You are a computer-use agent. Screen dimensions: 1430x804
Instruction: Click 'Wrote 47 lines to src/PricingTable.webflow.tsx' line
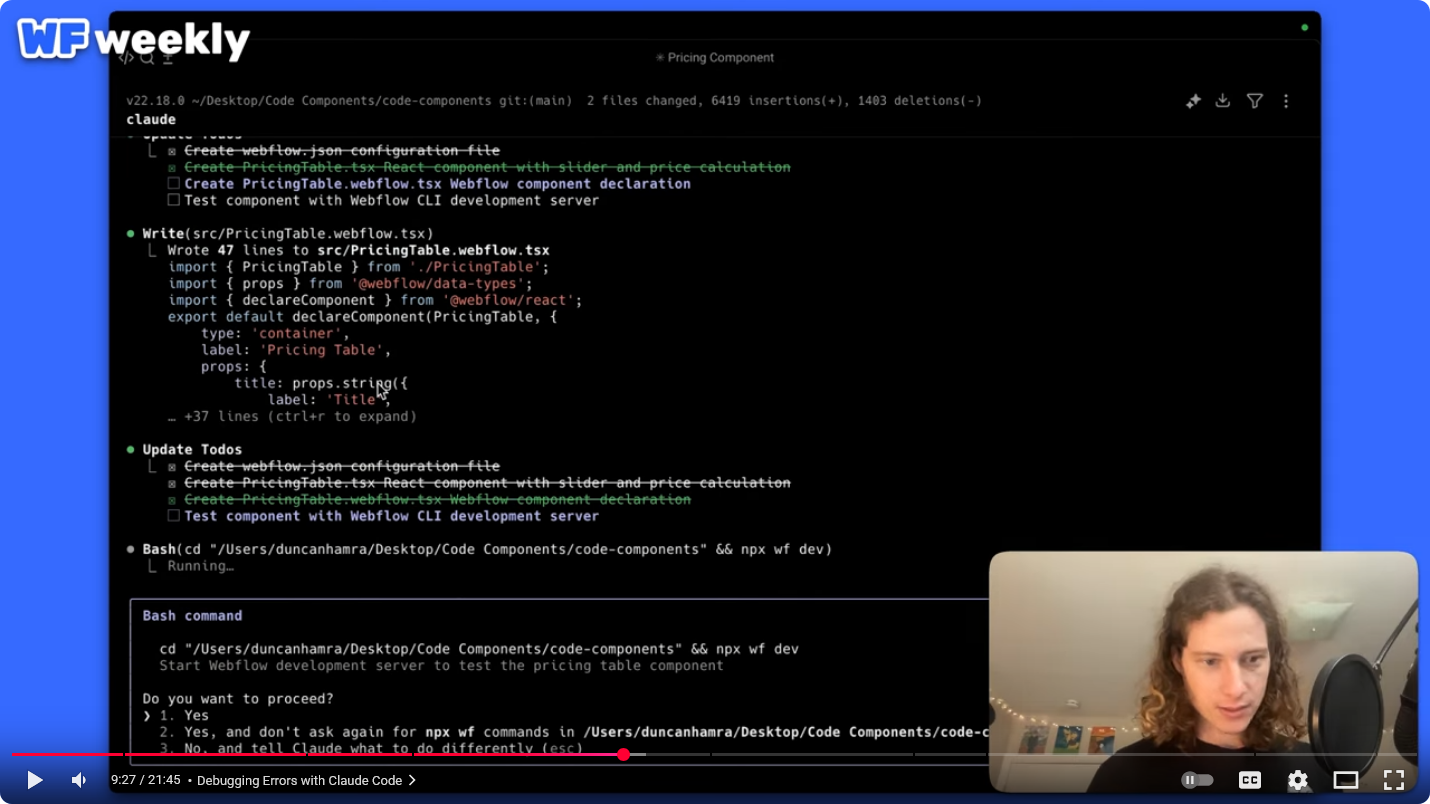tap(358, 251)
